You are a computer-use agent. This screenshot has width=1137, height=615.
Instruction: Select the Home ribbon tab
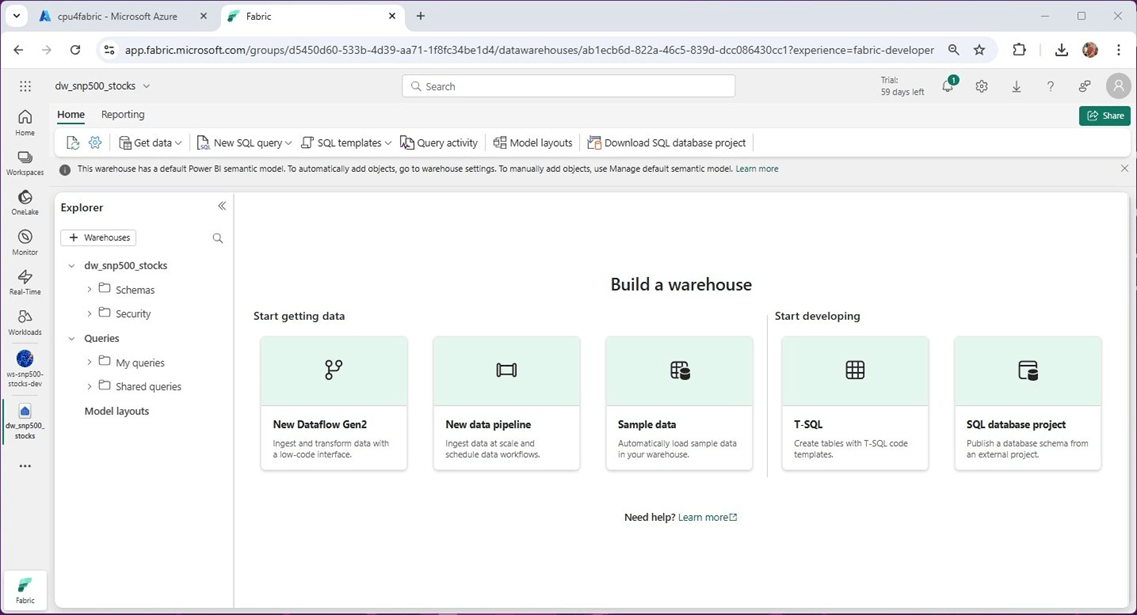pos(71,115)
